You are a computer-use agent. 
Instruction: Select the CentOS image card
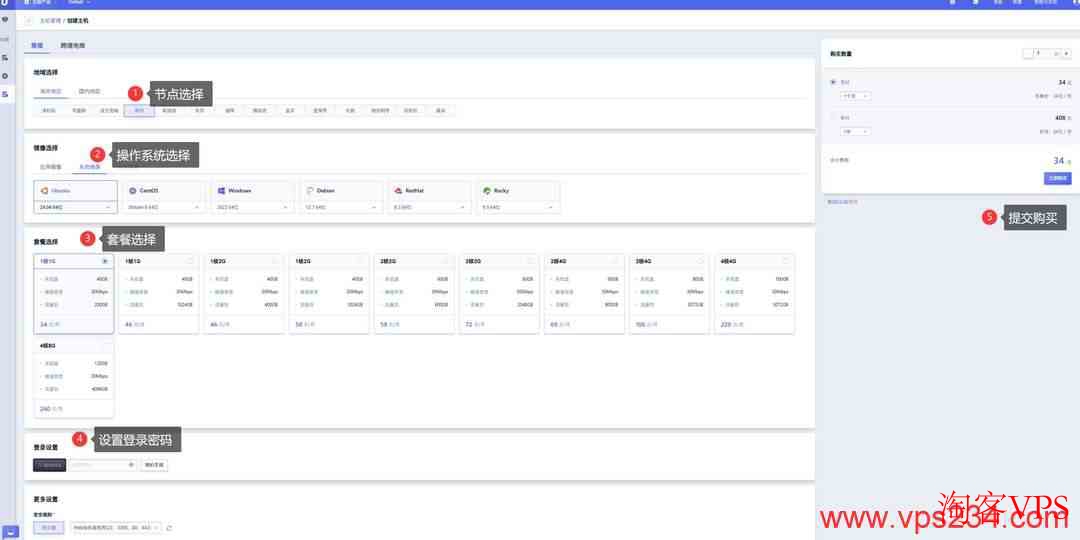tap(162, 190)
